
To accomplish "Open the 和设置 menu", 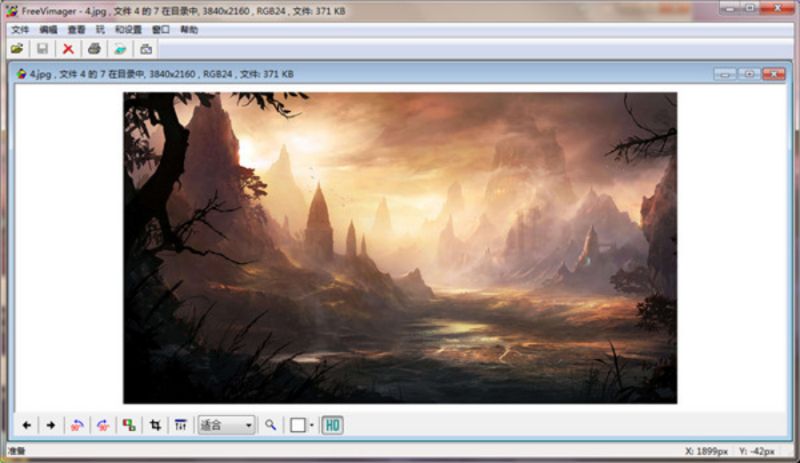I will click(128, 30).
